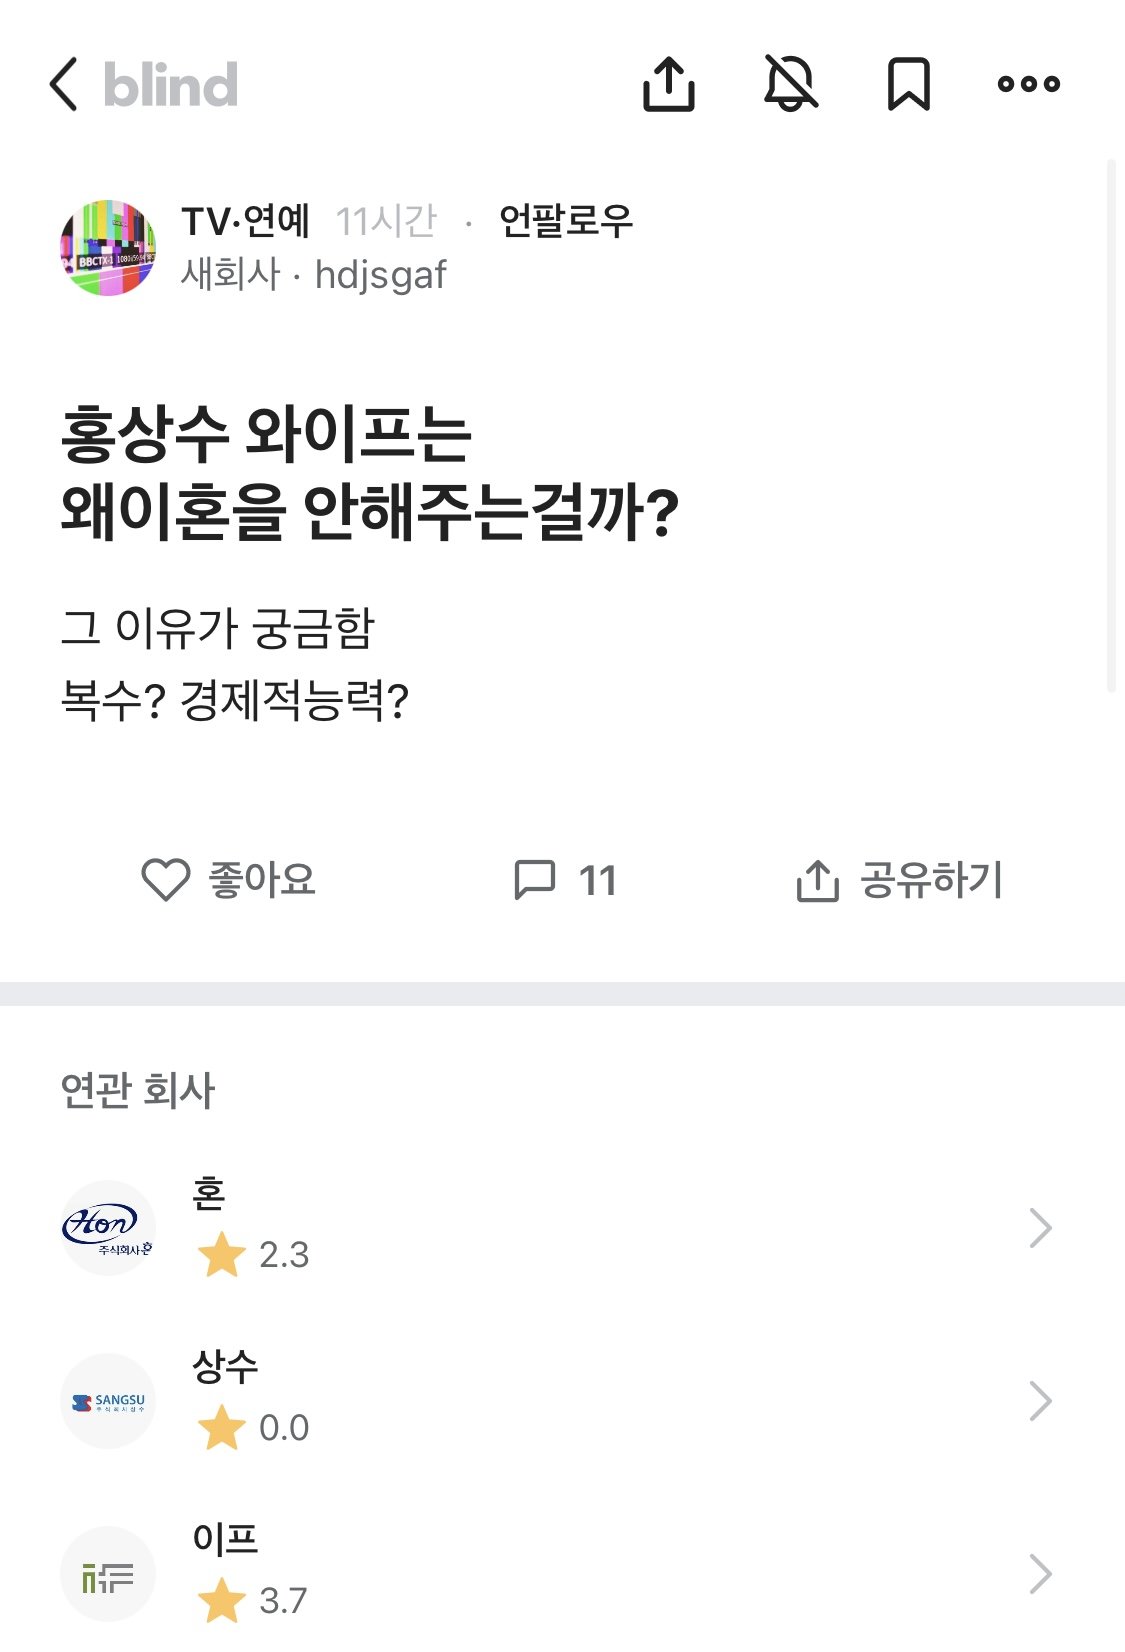Viewport: 1125px width, 1652px height.
Task: Open the three-dot more options menu
Action: [1028, 84]
